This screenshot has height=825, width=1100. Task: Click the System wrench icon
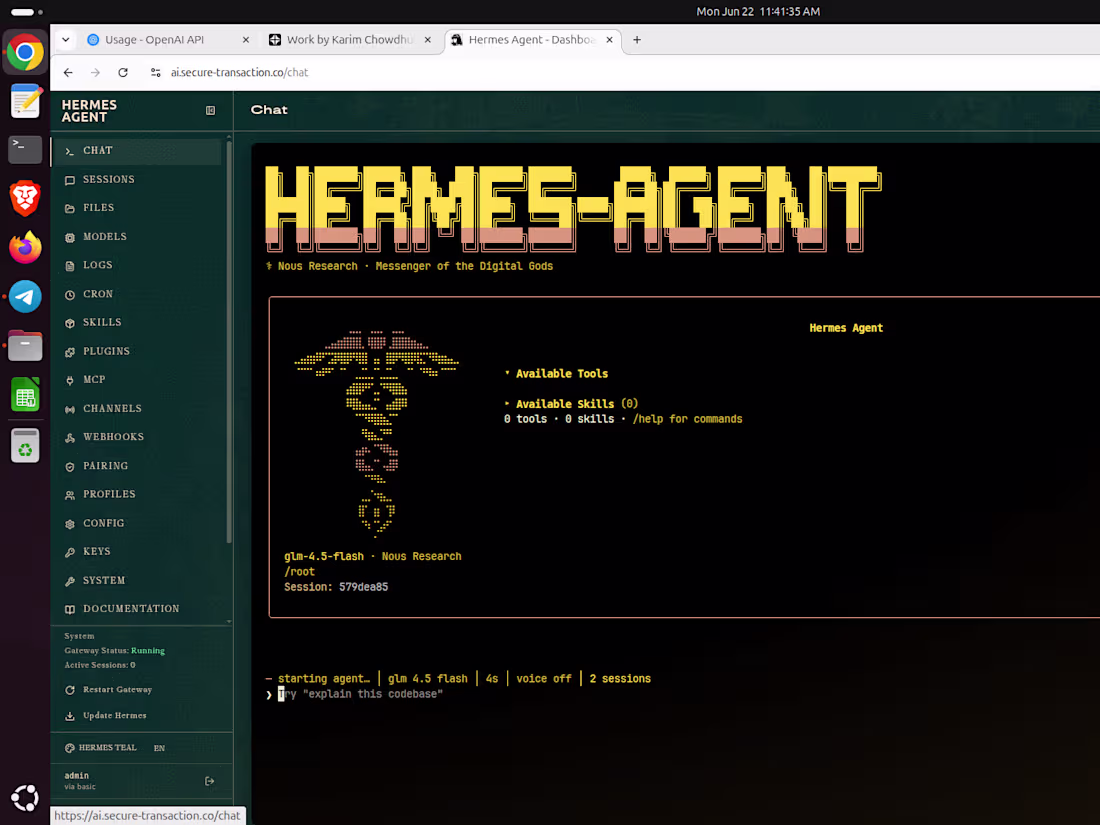click(69, 581)
